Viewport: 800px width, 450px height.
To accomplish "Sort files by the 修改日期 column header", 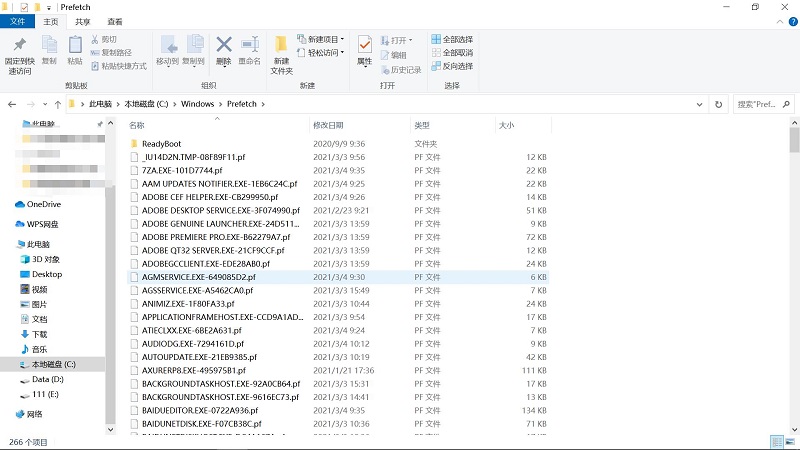I will point(328,125).
